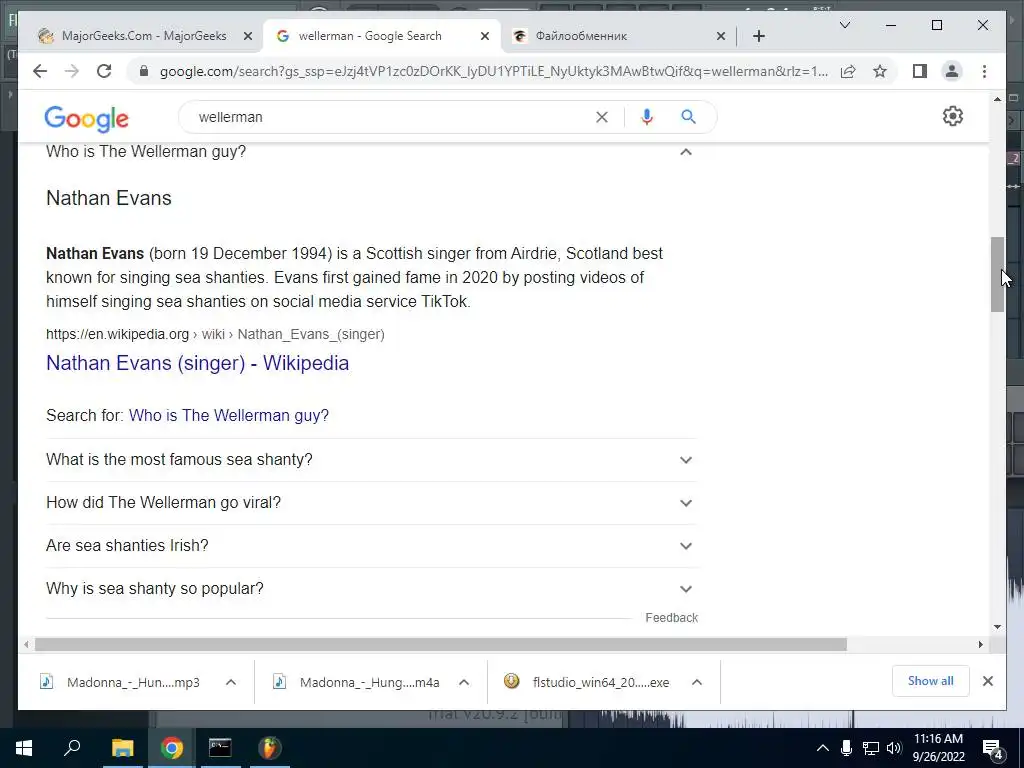Screen dimensions: 1024x768
Task: Open options for Madonna m4a download
Action: coord(464,682)
